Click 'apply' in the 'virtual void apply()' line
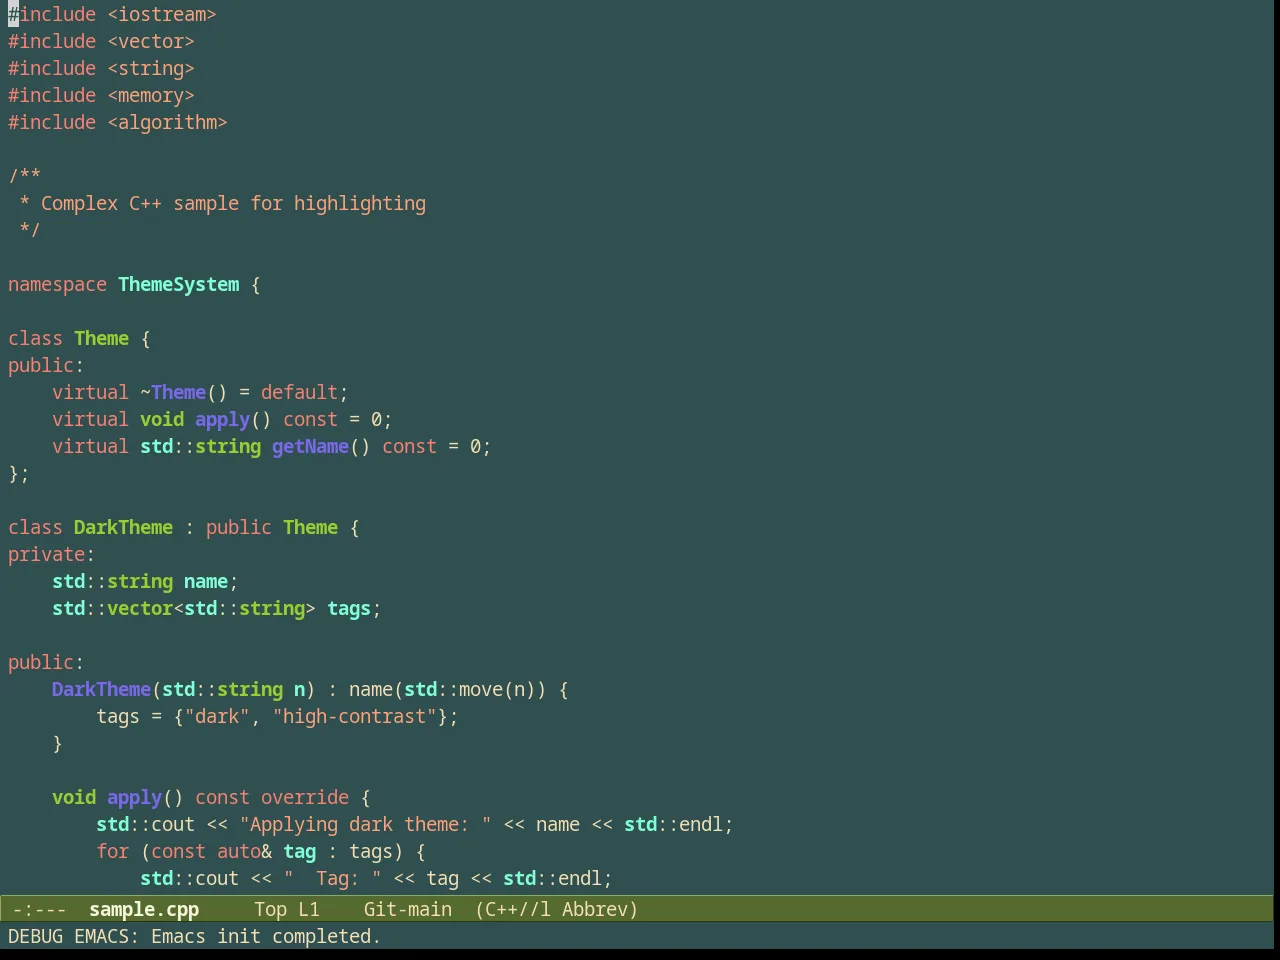 pyautogui.click(x=222, y=419)
